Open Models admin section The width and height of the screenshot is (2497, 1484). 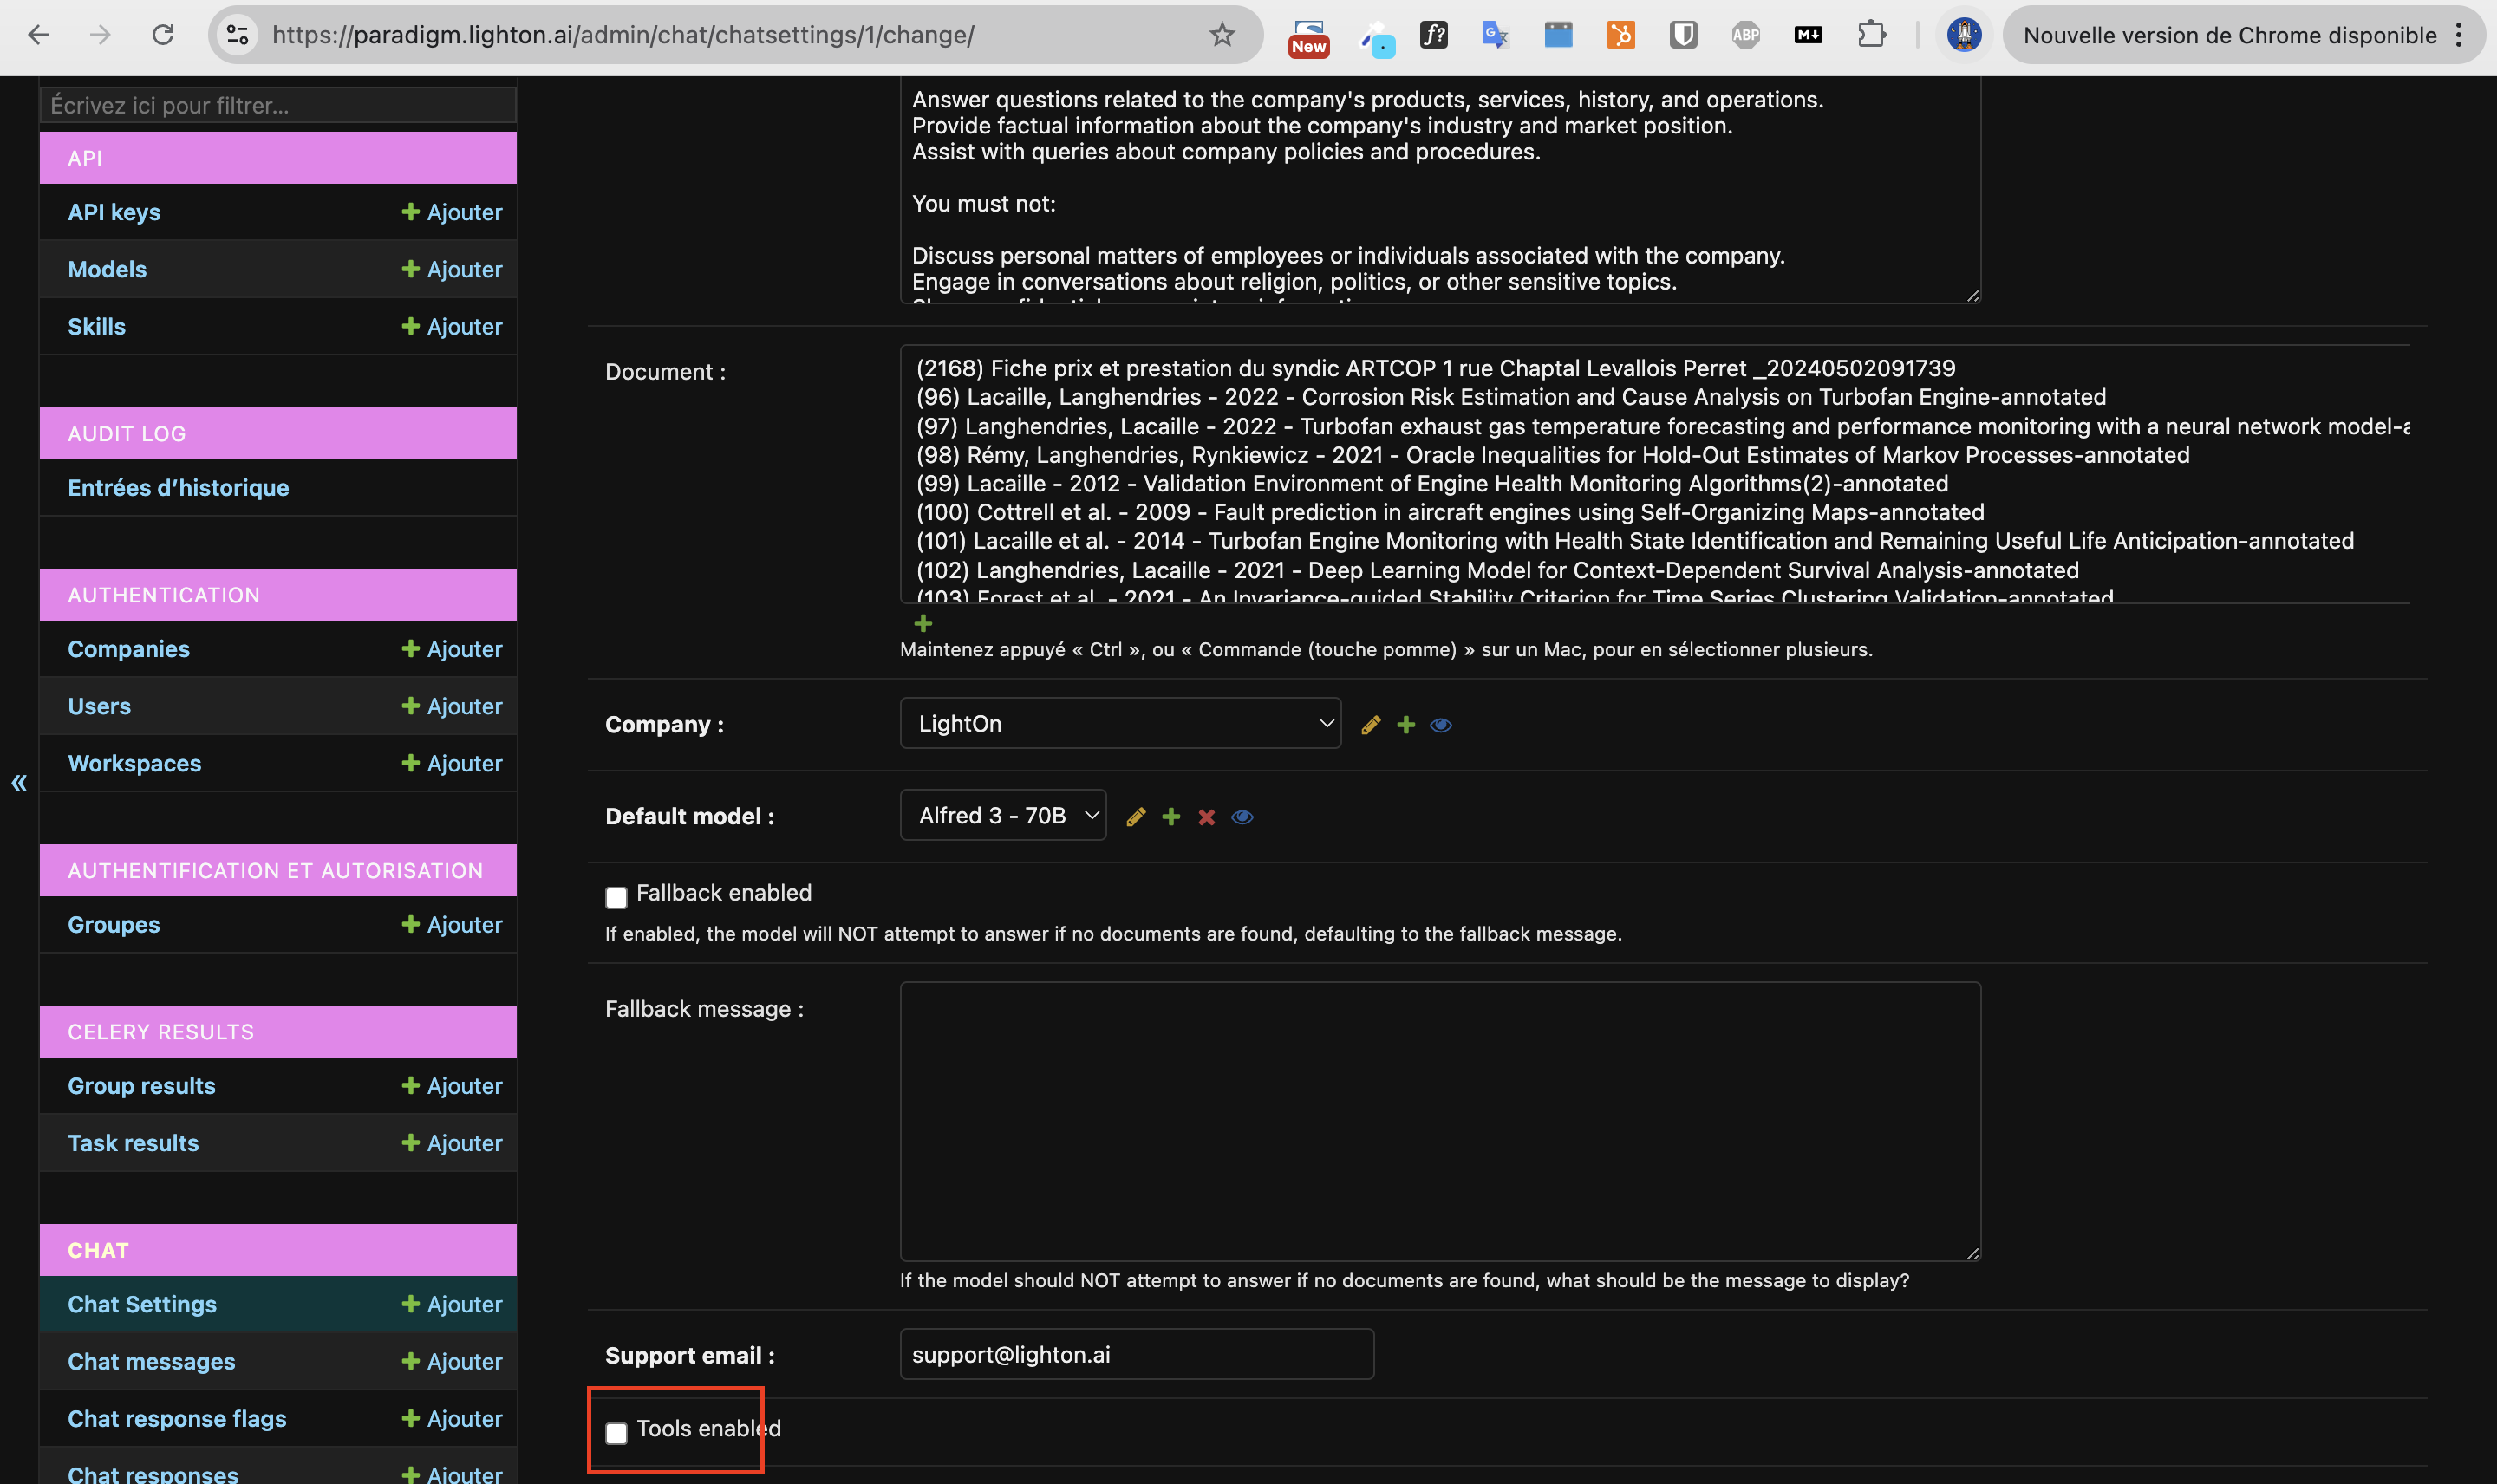tap(107, 269)
